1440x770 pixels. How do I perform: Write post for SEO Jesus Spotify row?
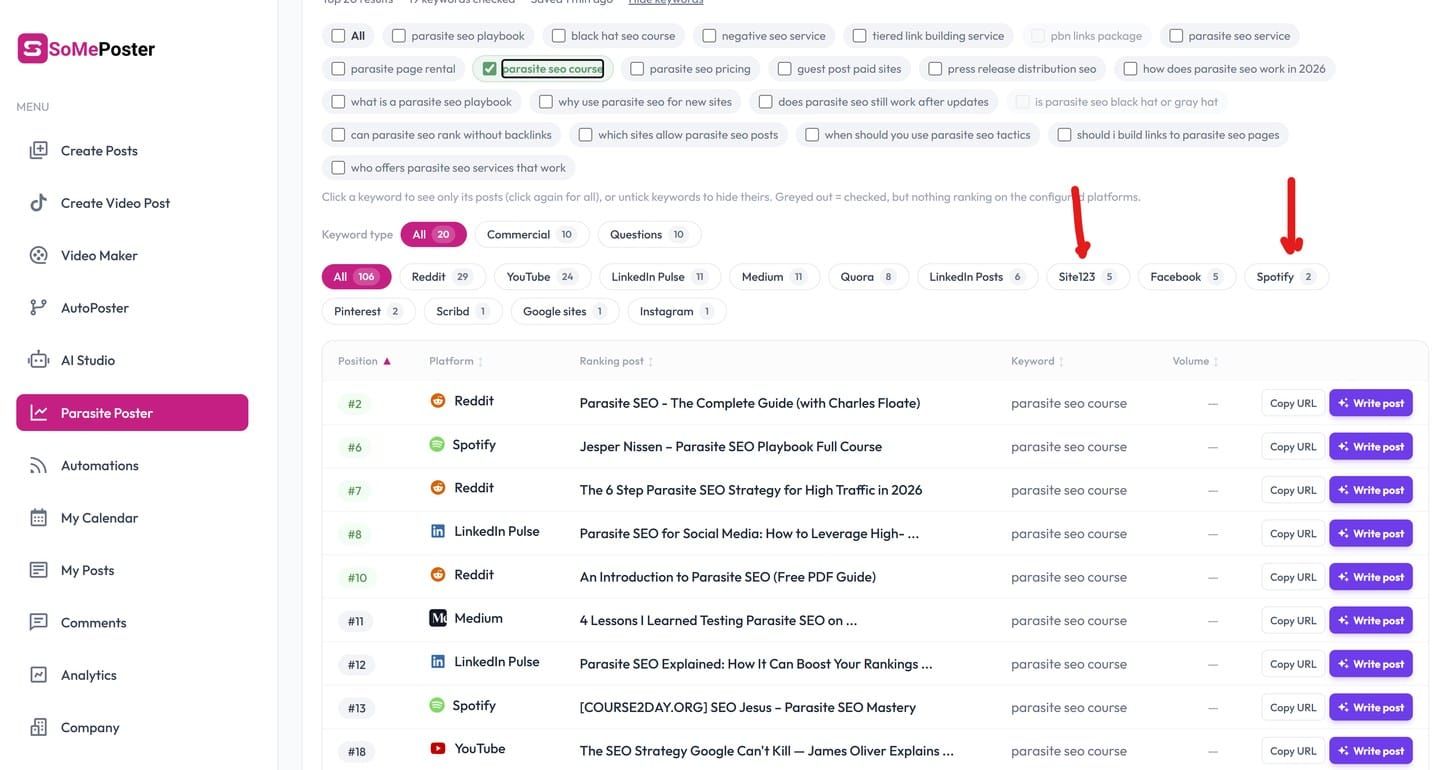click(1370, 707)
